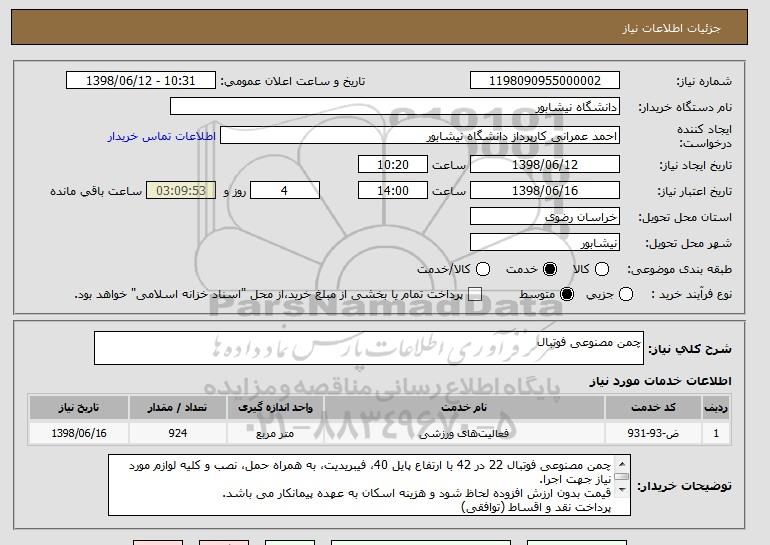Click the تعداد / مقدار column header
The width and height of the screenshot is (770, 545).
[177, 408]
